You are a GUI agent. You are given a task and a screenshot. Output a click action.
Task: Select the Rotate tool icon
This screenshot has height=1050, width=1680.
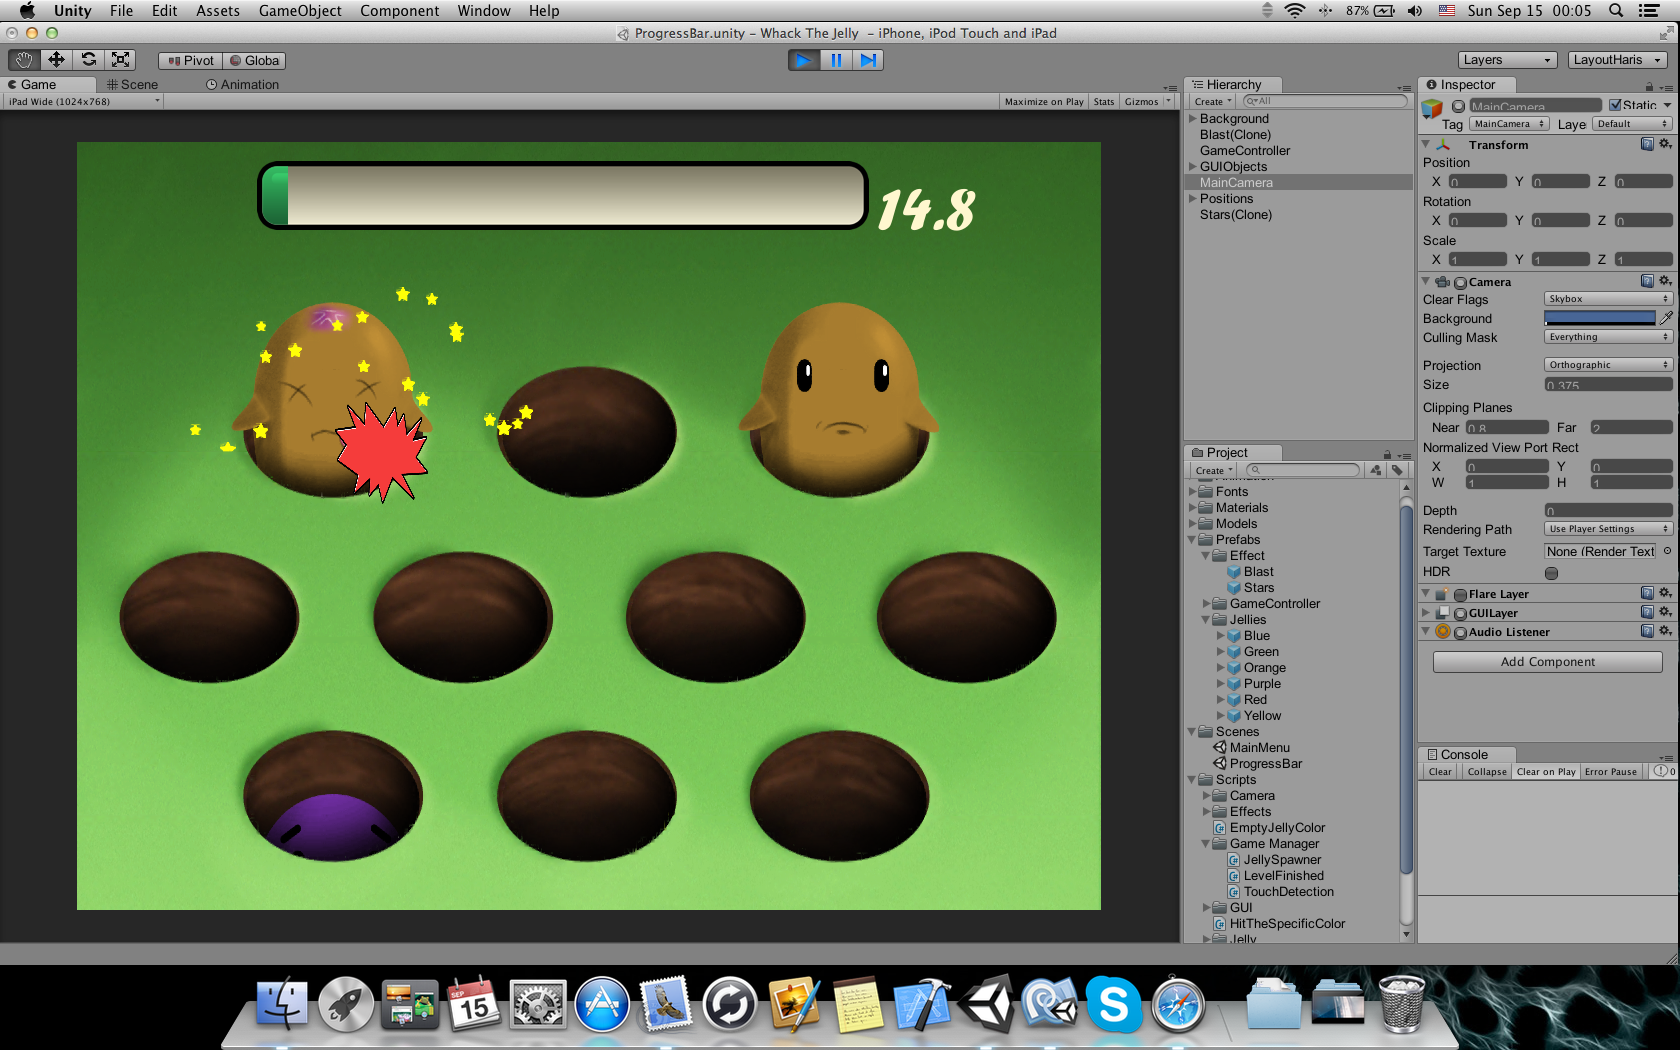(x=89, y=60)
